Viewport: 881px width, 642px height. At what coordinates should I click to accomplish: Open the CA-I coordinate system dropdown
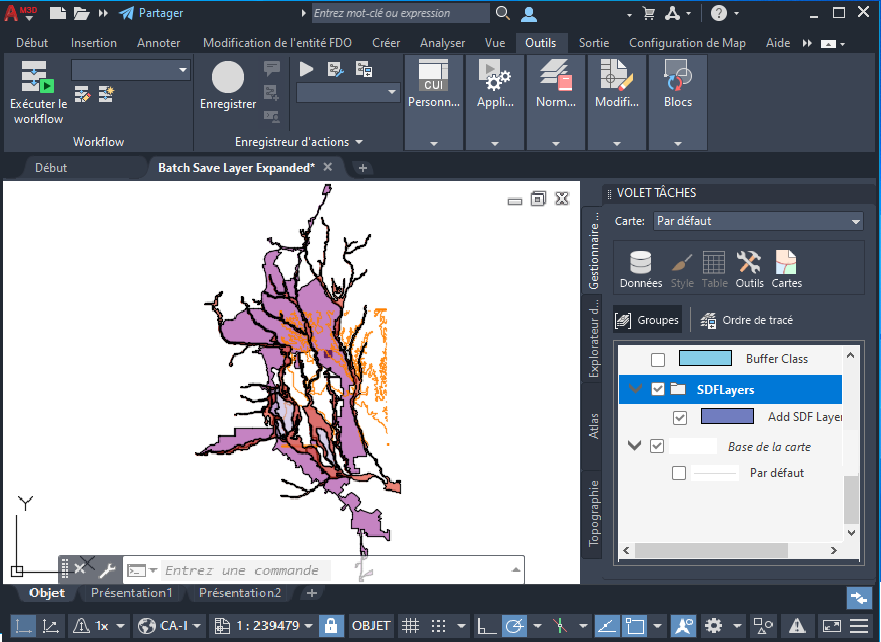click(197, 626)
